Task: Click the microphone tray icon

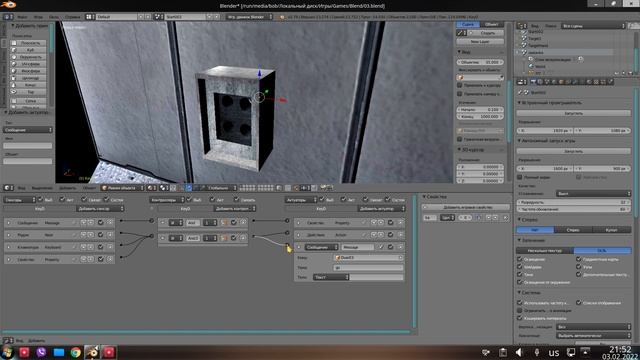Action: (x=537, y=352)
